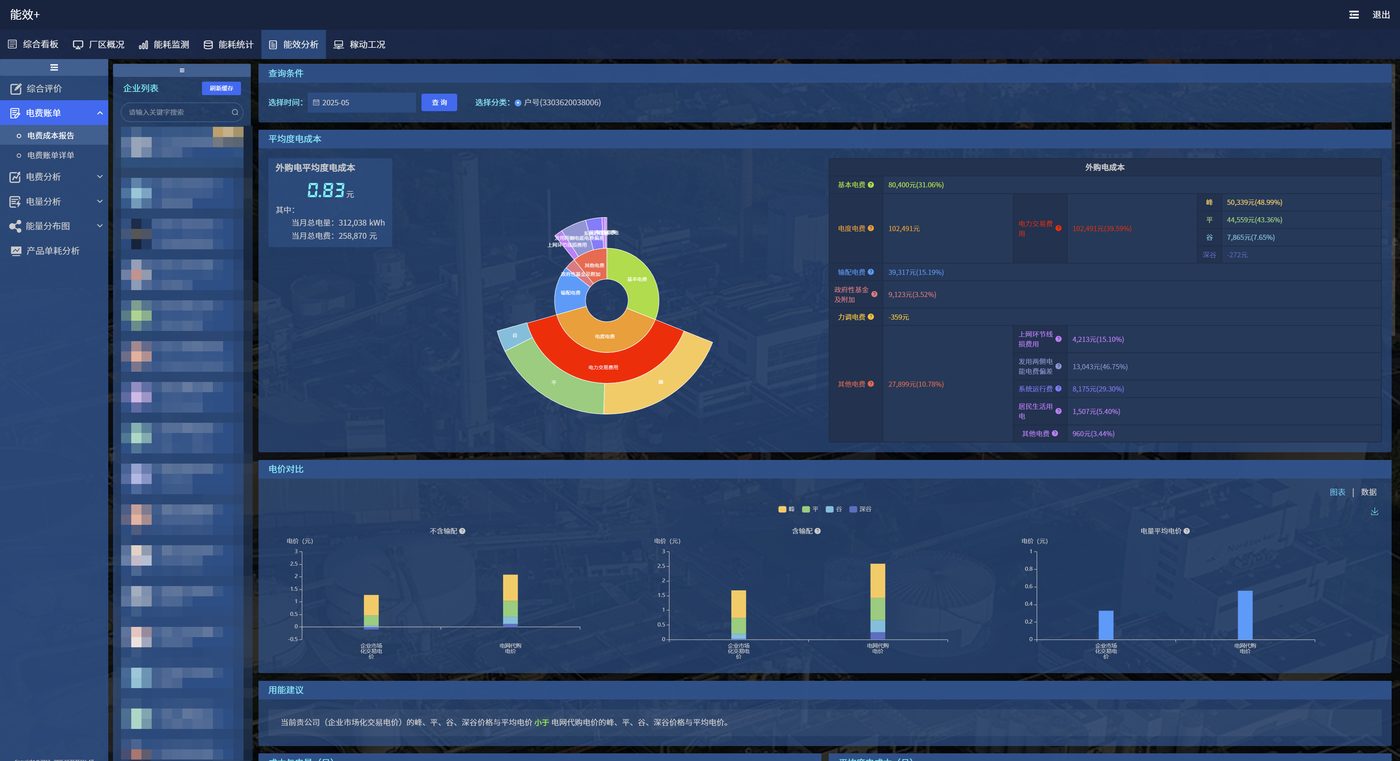Click the help icon next to 居民生活用电
The width and height of the screenshot is (1400, 761).
(x=1058, y=411)
